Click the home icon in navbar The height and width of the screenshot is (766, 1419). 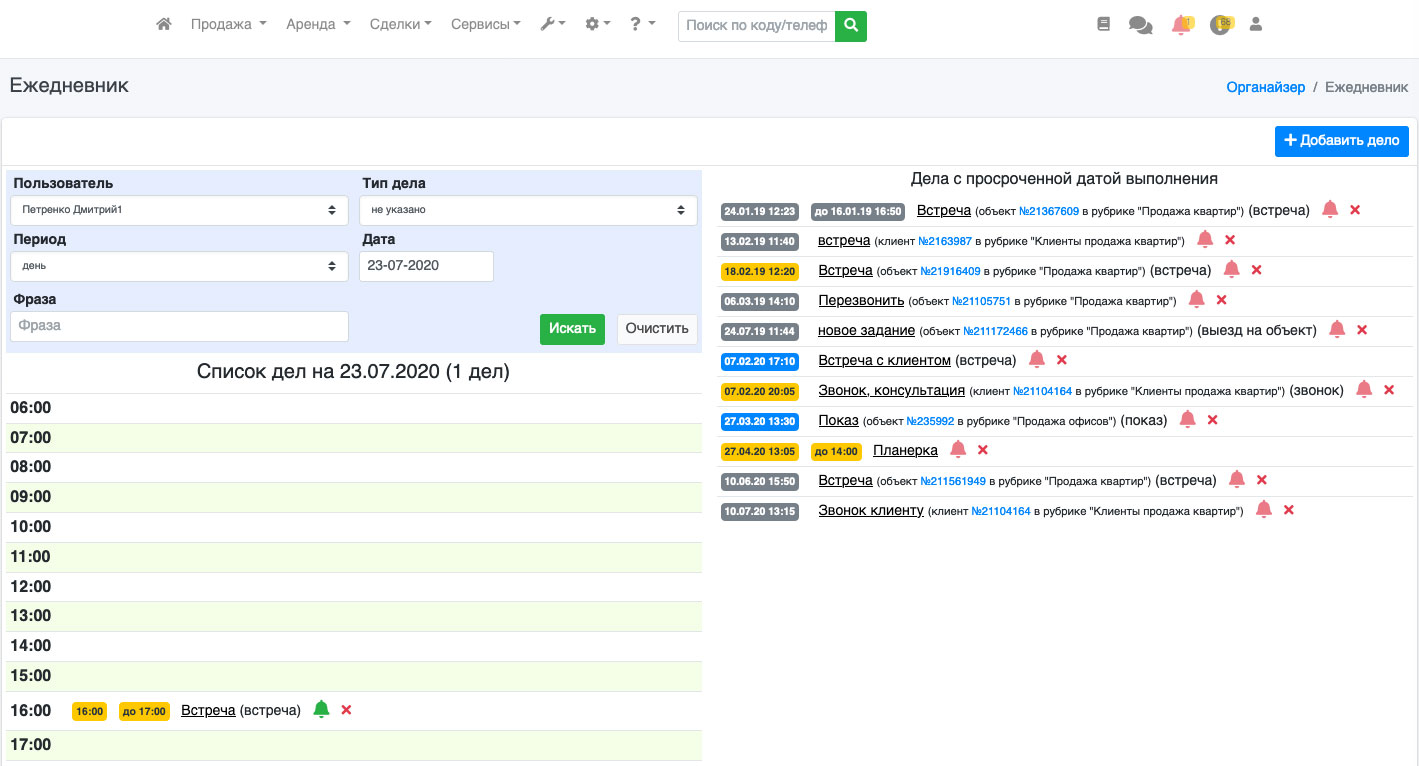[164, 25]
